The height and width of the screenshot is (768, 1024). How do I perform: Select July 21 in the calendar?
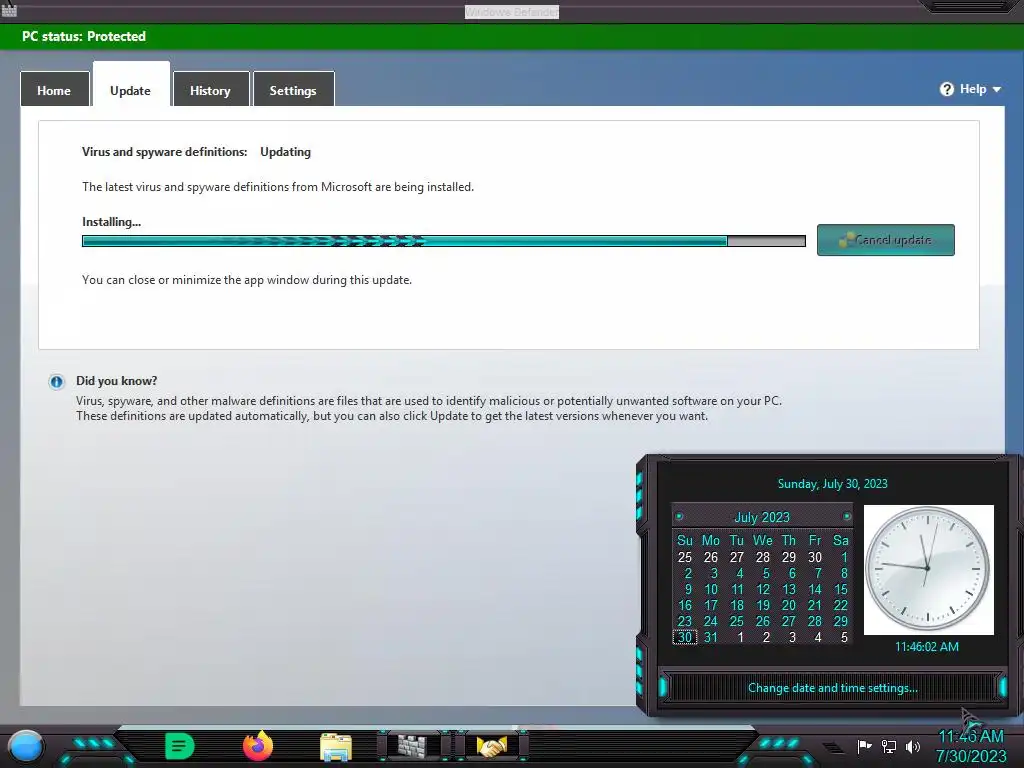814,605
